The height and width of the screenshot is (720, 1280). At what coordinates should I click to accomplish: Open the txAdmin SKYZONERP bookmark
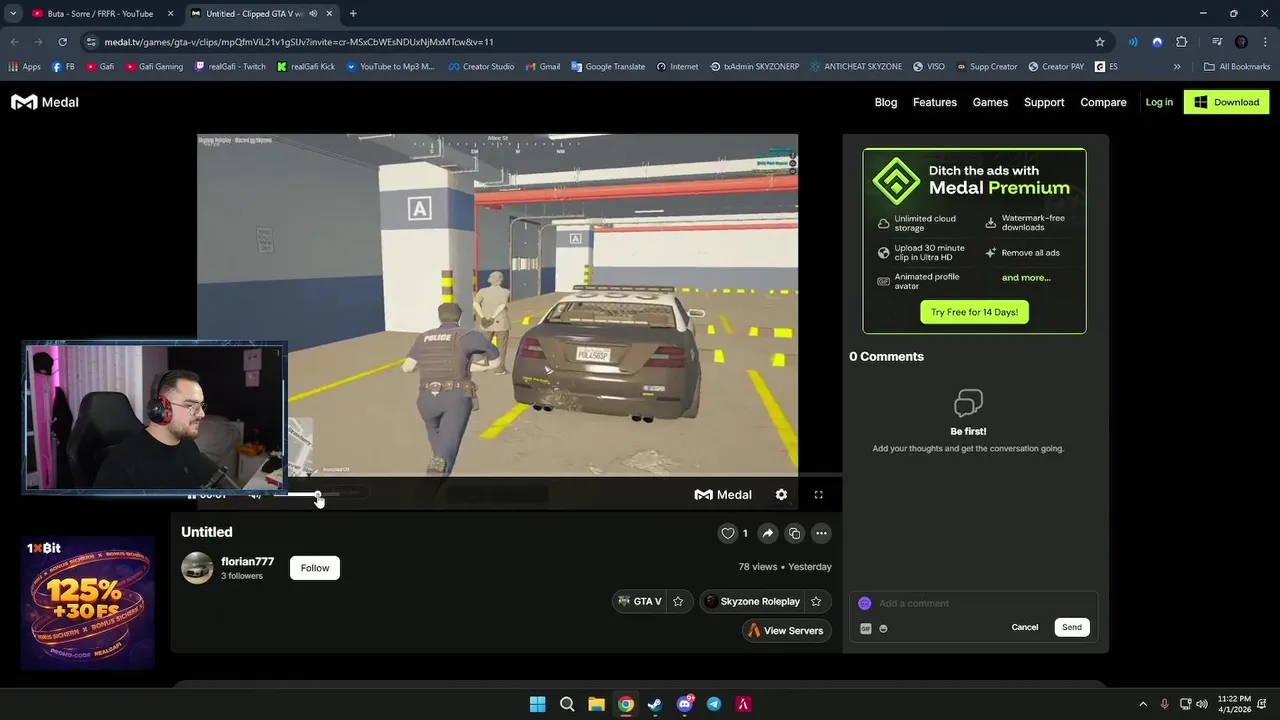(754, 67)
